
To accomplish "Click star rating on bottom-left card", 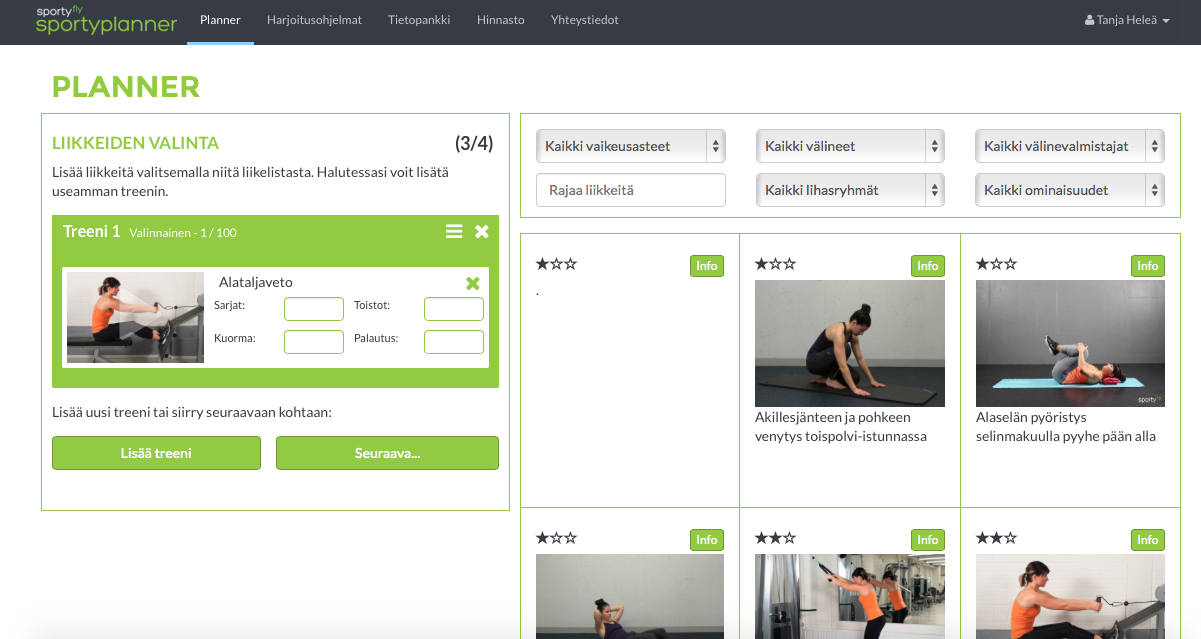I will tap(556, 538).
